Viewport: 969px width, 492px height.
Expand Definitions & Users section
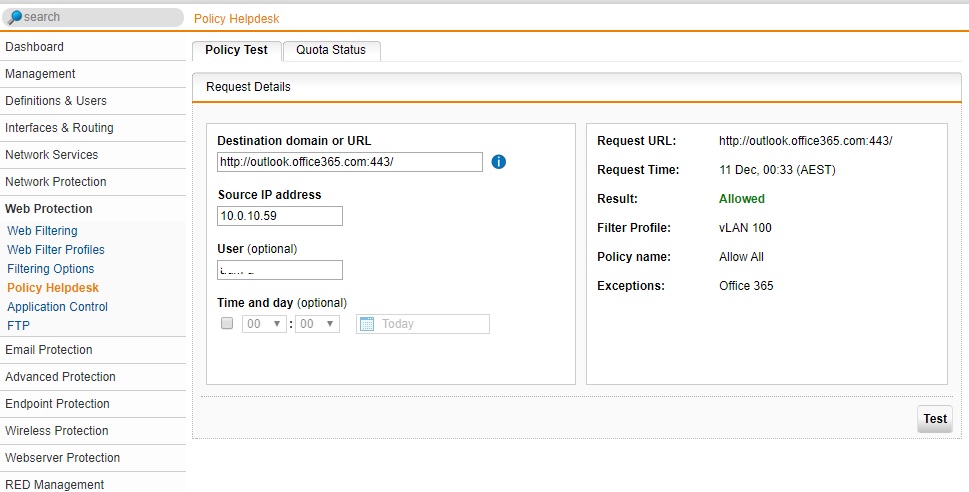pyautogui.click(x=93, y=101)
